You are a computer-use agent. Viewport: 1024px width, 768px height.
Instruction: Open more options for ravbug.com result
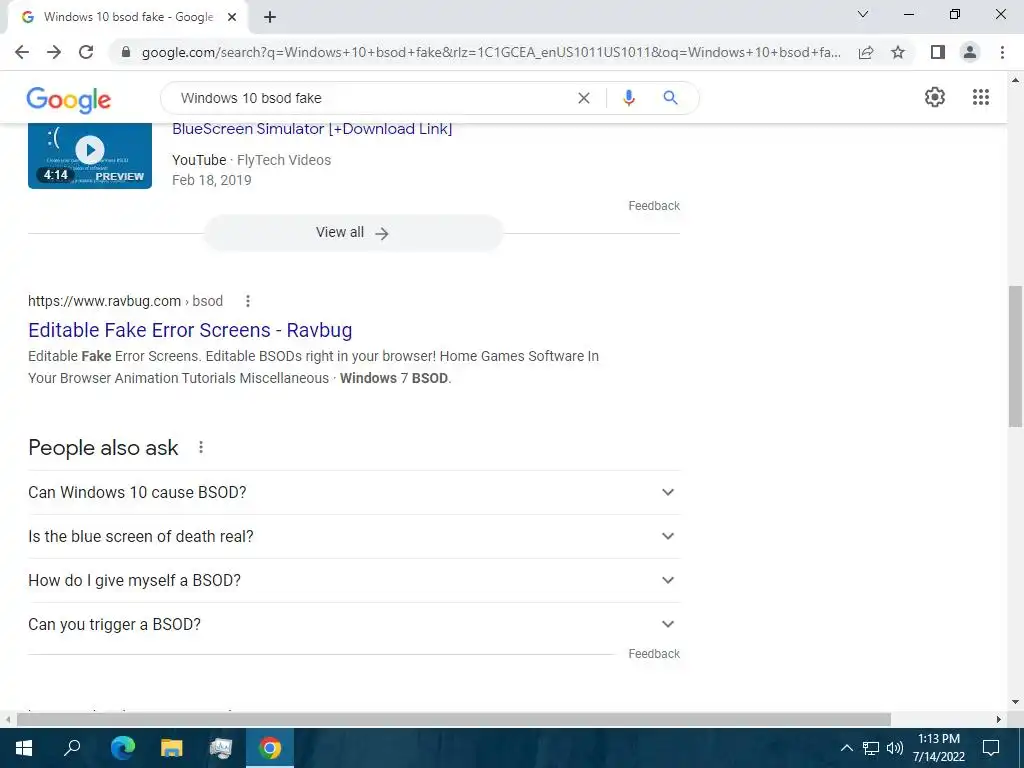pos(248,301)
